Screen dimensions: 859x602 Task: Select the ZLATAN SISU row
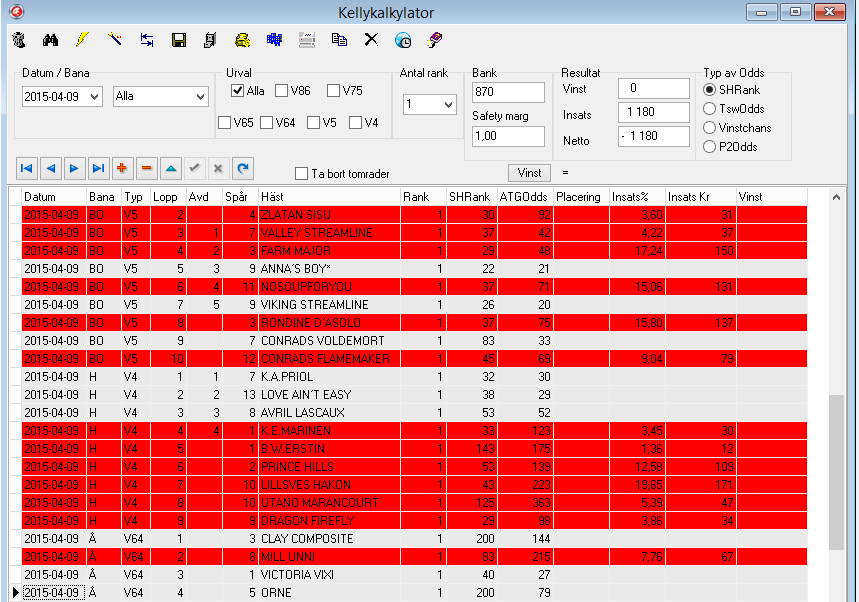click(415, 215)
